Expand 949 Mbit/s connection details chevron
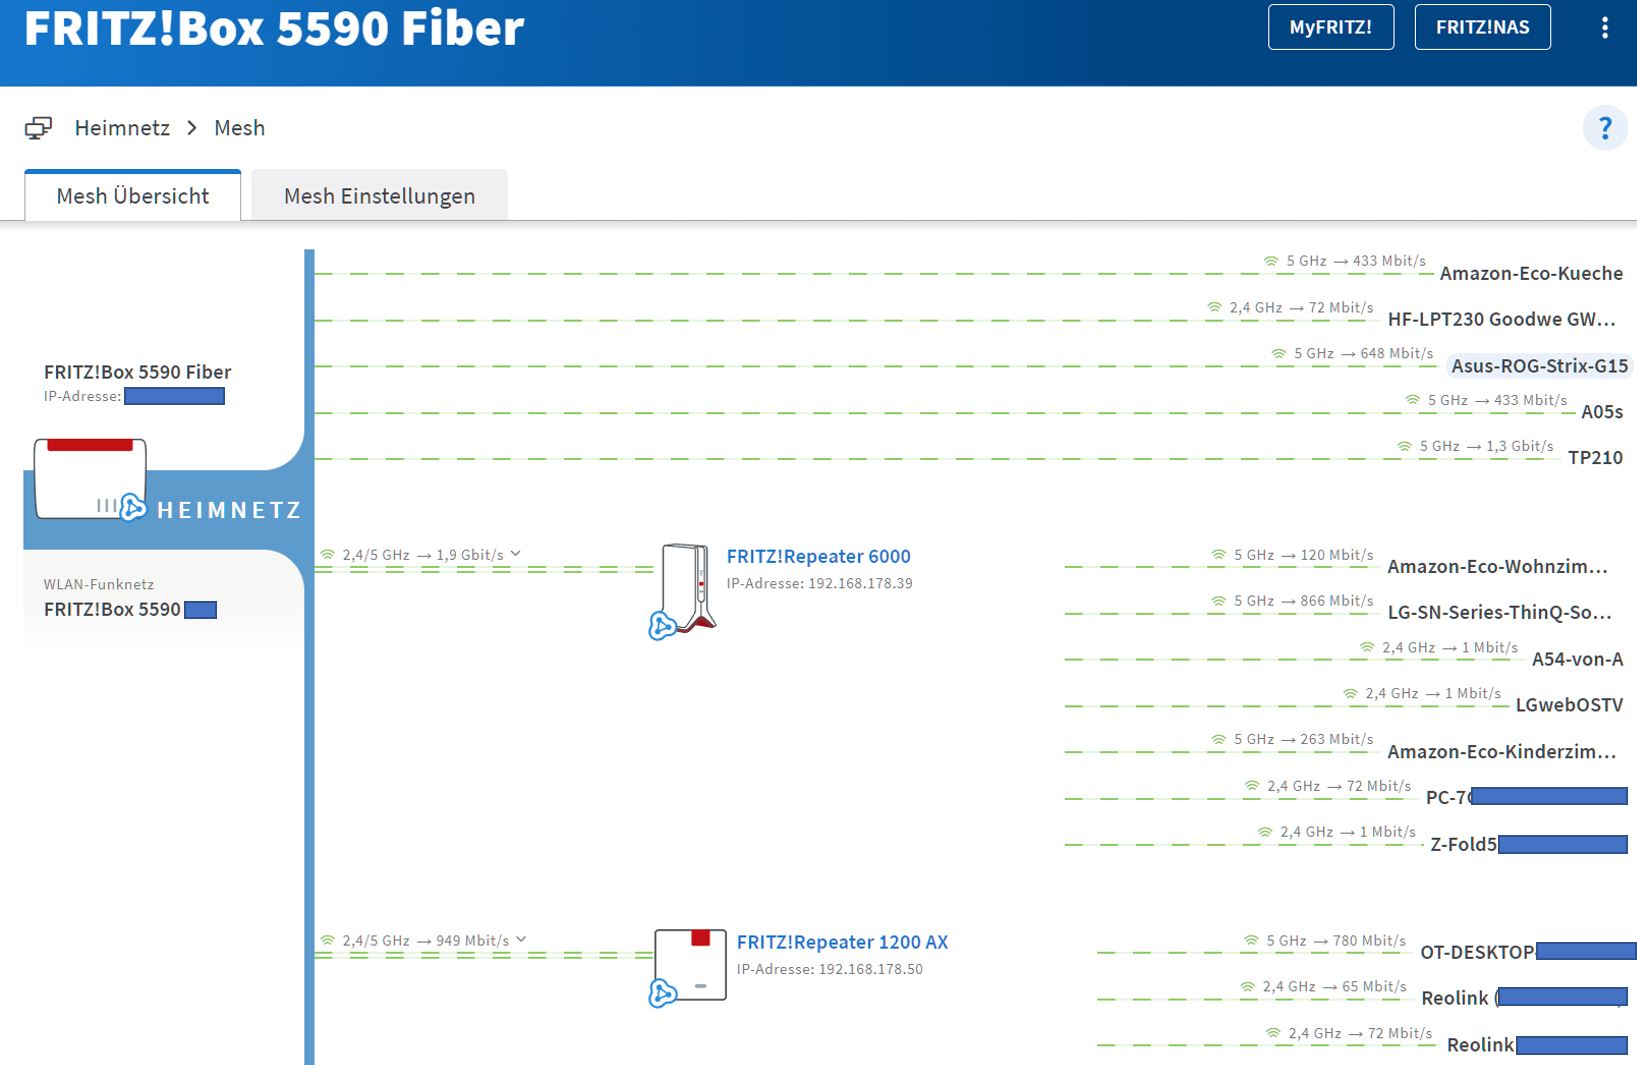The width and height of the screenshot is (1637, 1065). point(521,939)
